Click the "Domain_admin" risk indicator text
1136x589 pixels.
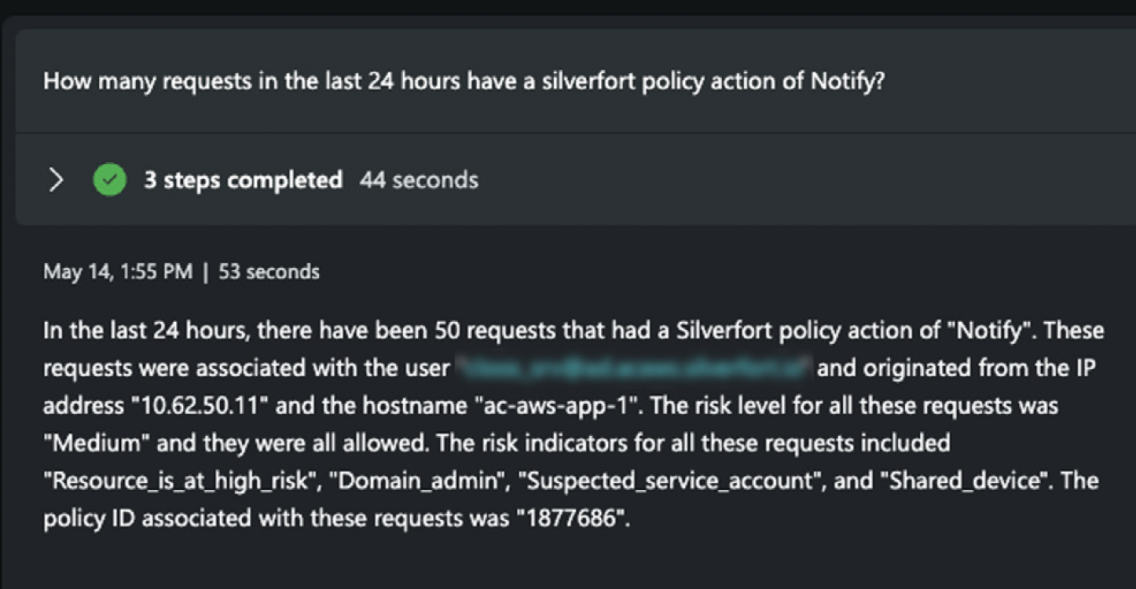click(x=422, y=480)
